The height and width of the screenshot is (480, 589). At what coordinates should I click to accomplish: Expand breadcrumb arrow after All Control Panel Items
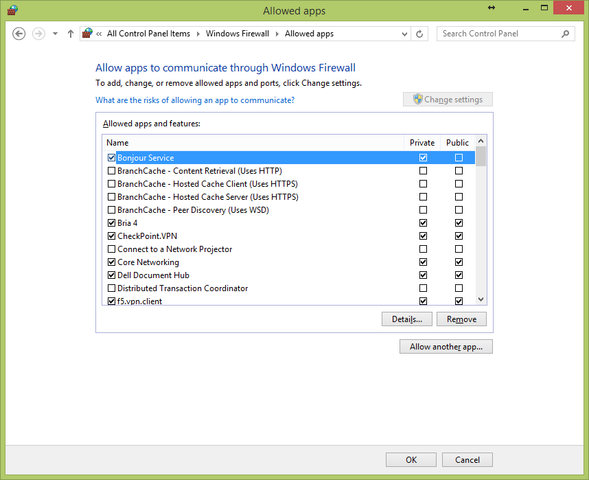click(198, 34)
